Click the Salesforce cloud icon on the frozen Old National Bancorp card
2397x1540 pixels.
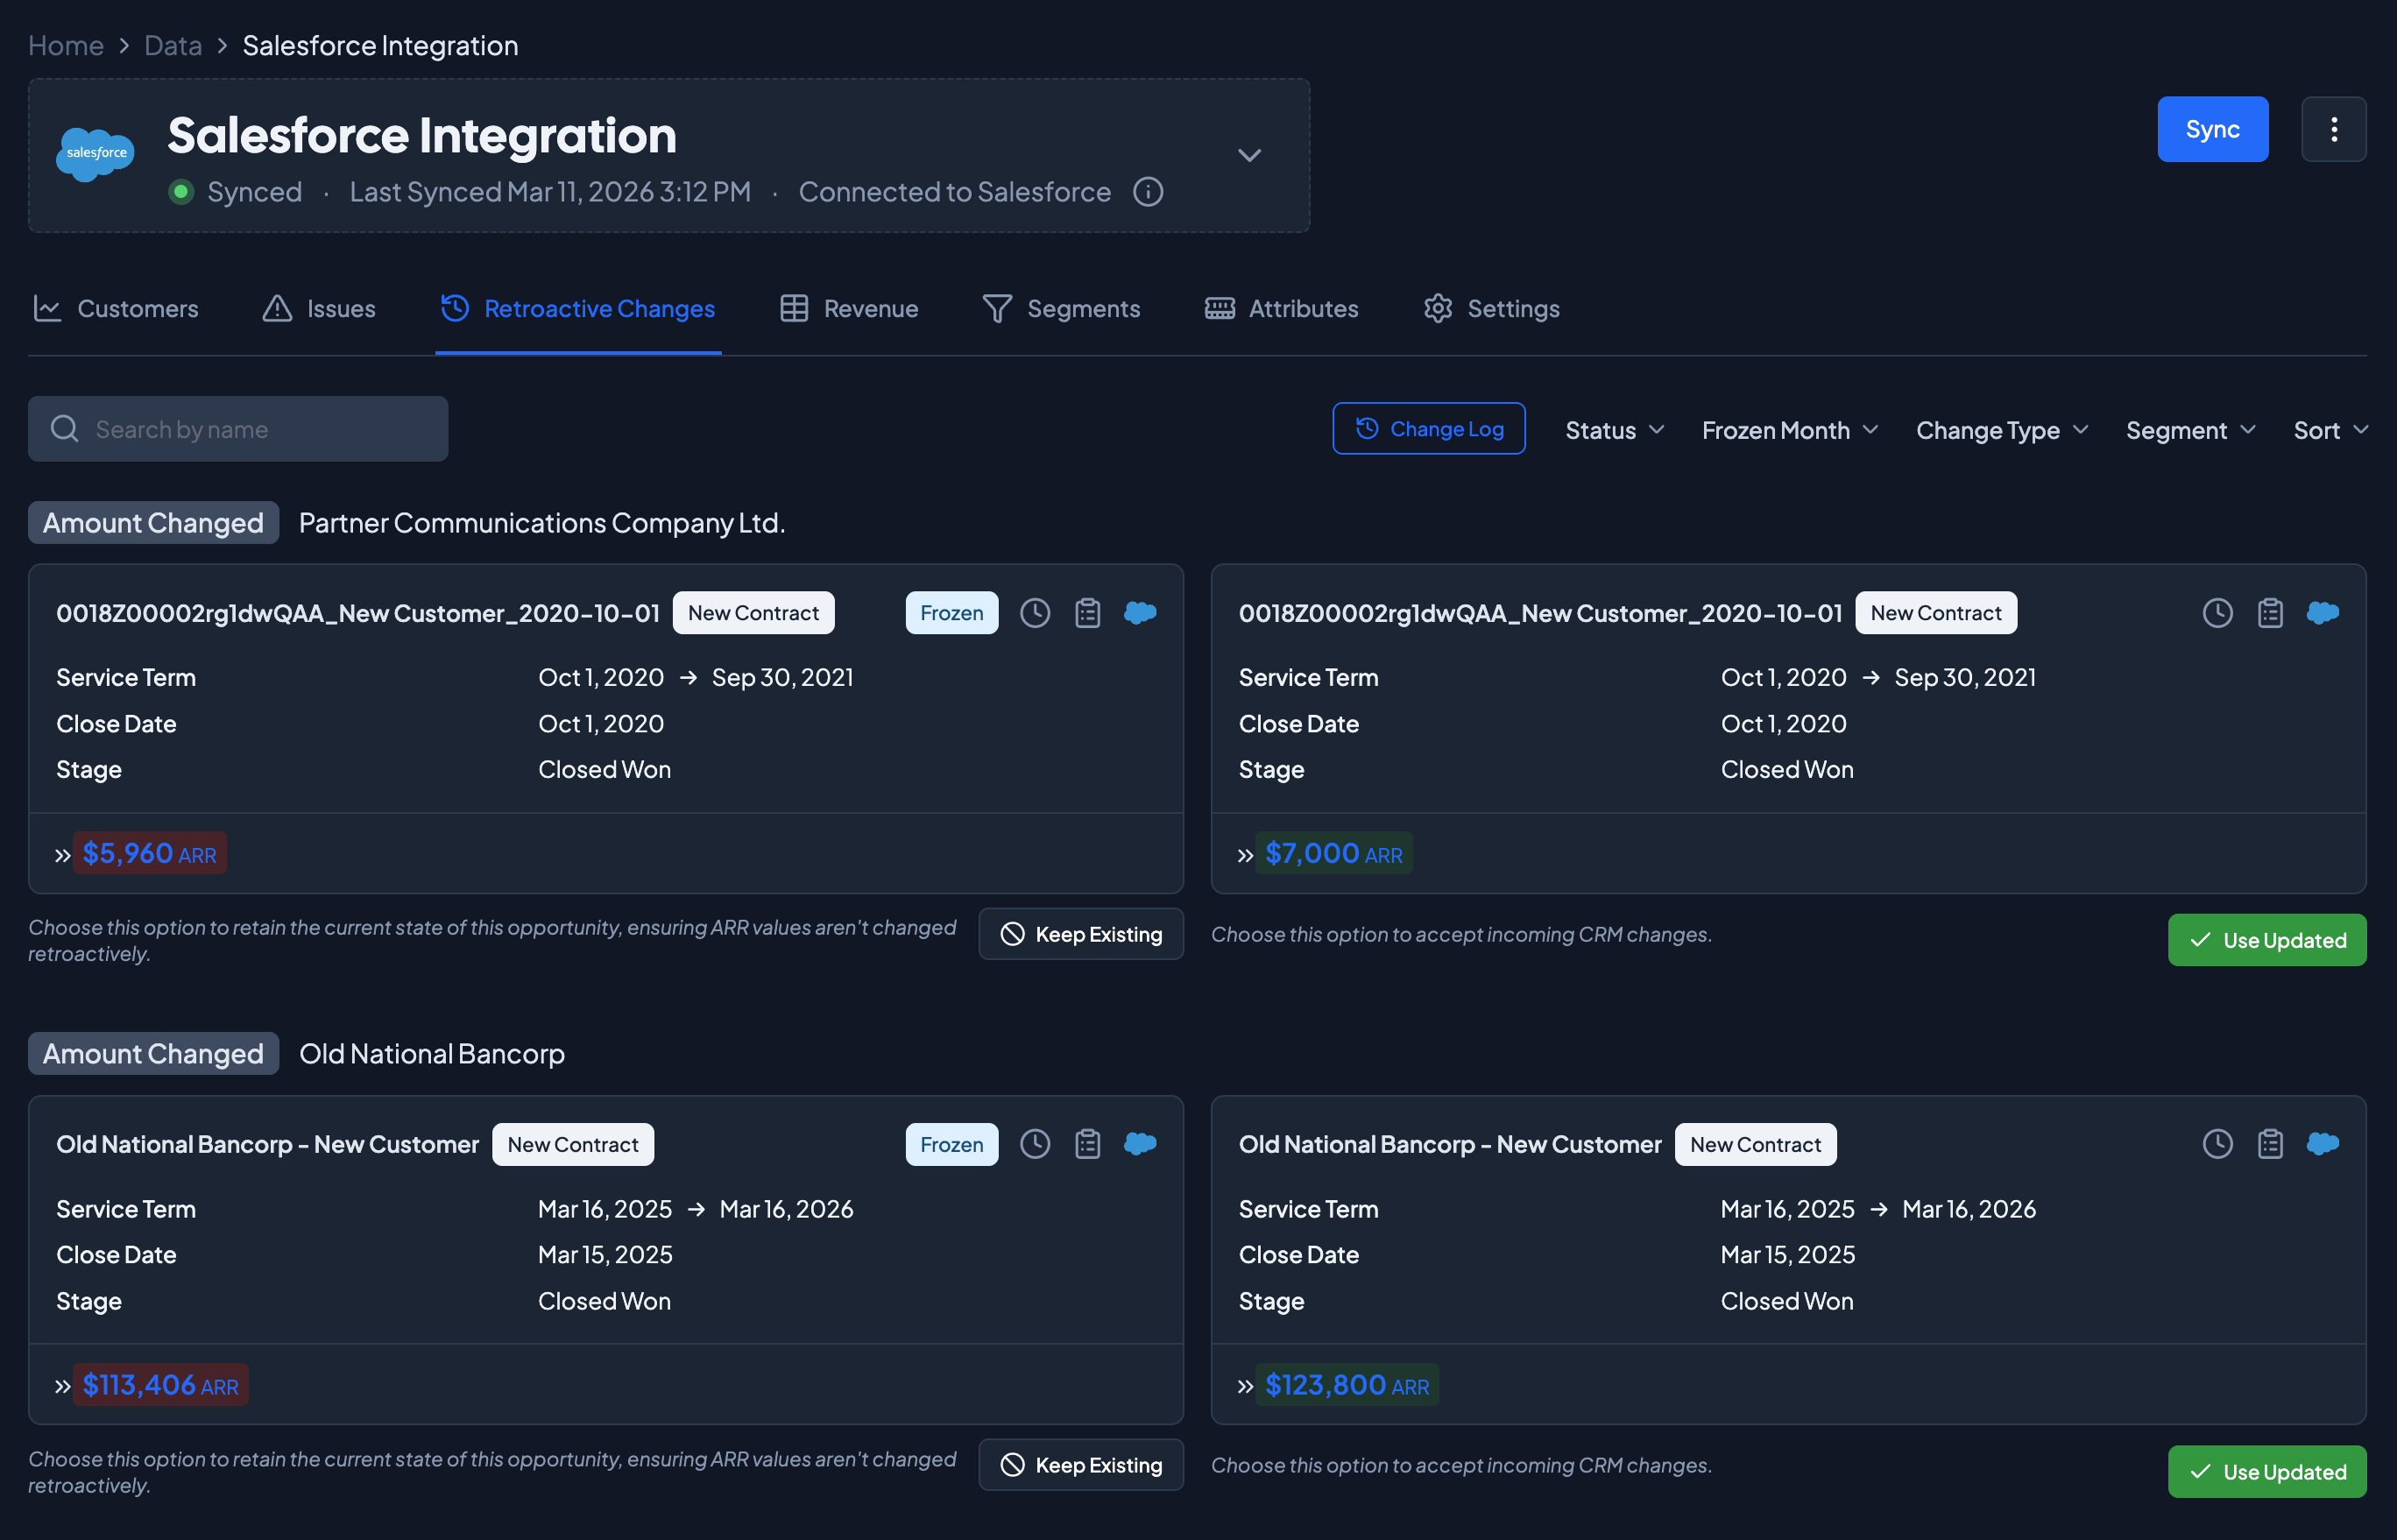click(1140, 1144)
